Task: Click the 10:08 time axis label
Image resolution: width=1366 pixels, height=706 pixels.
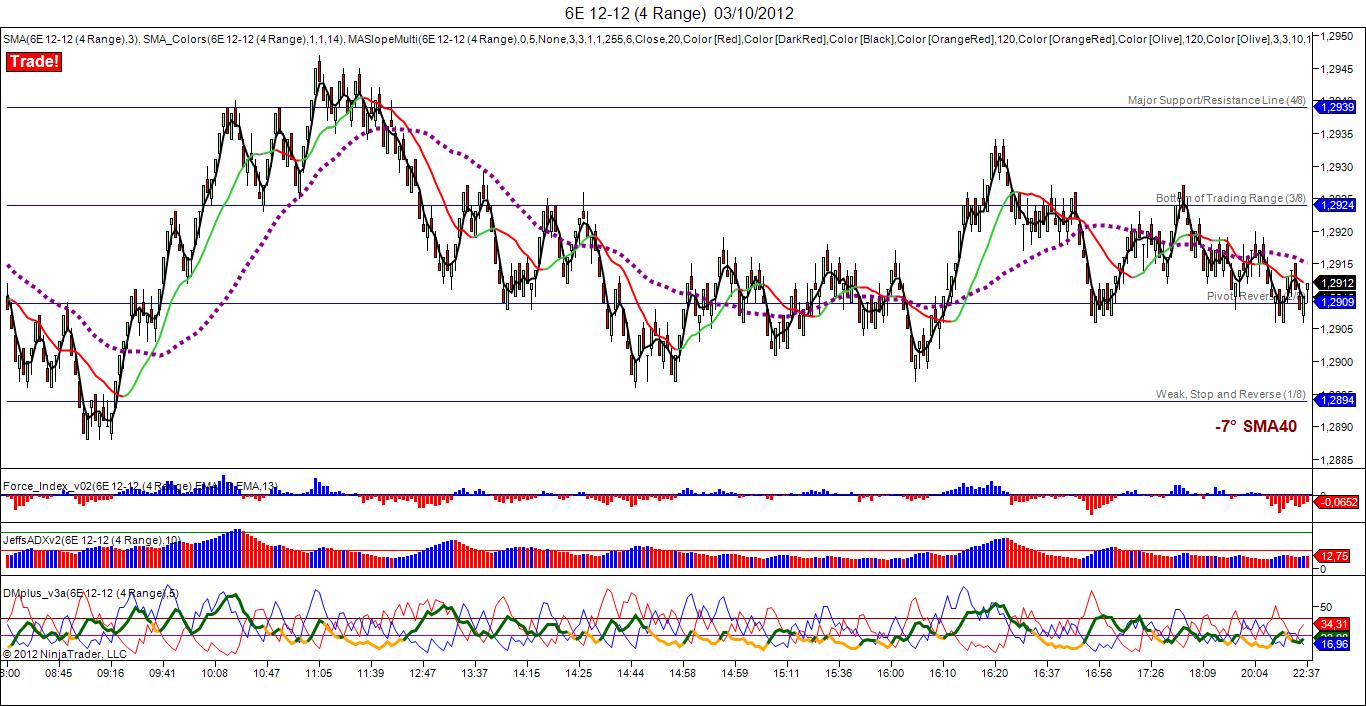Action: pos(214,674)
